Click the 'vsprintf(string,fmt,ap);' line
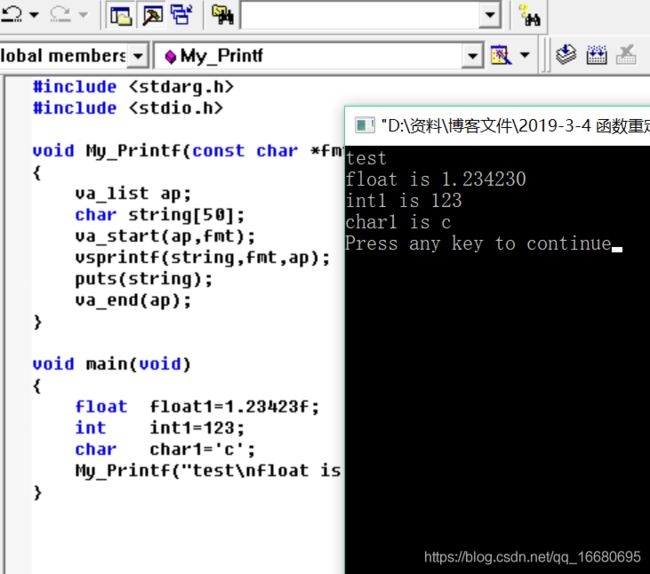 click(x=202, y=258)
